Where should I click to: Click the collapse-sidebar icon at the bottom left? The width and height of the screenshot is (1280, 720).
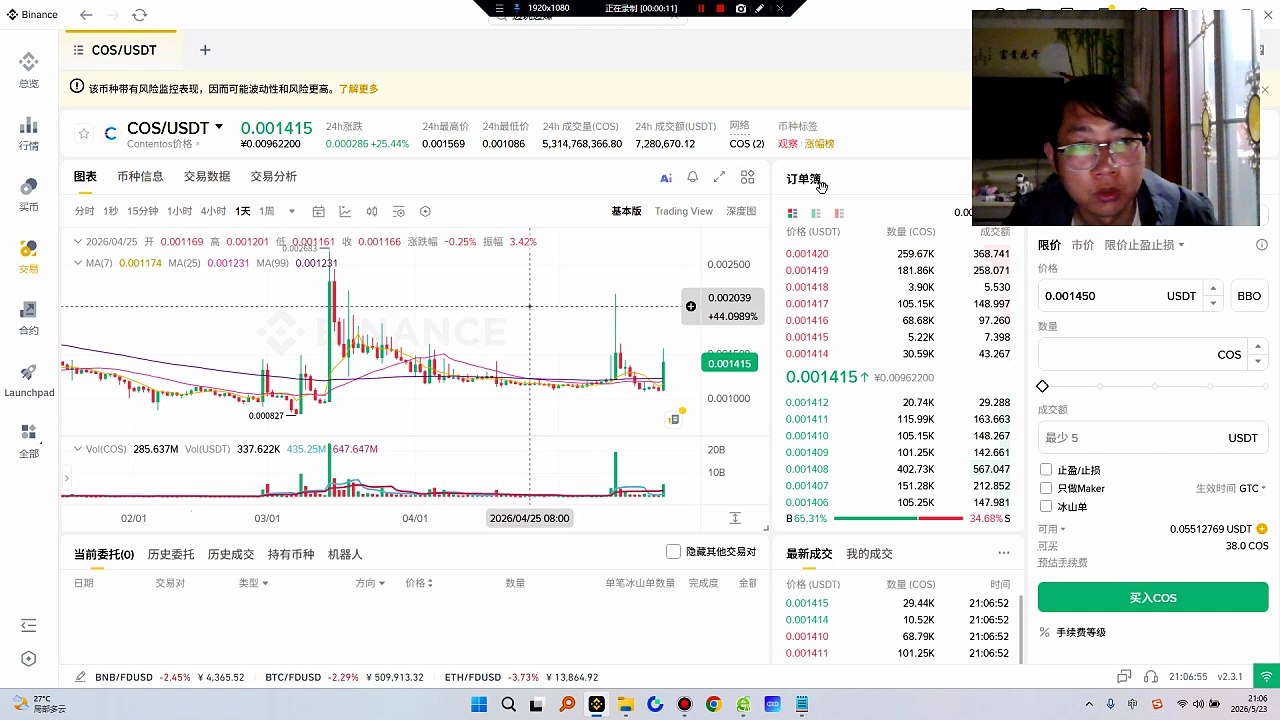[x=29, y=625]
